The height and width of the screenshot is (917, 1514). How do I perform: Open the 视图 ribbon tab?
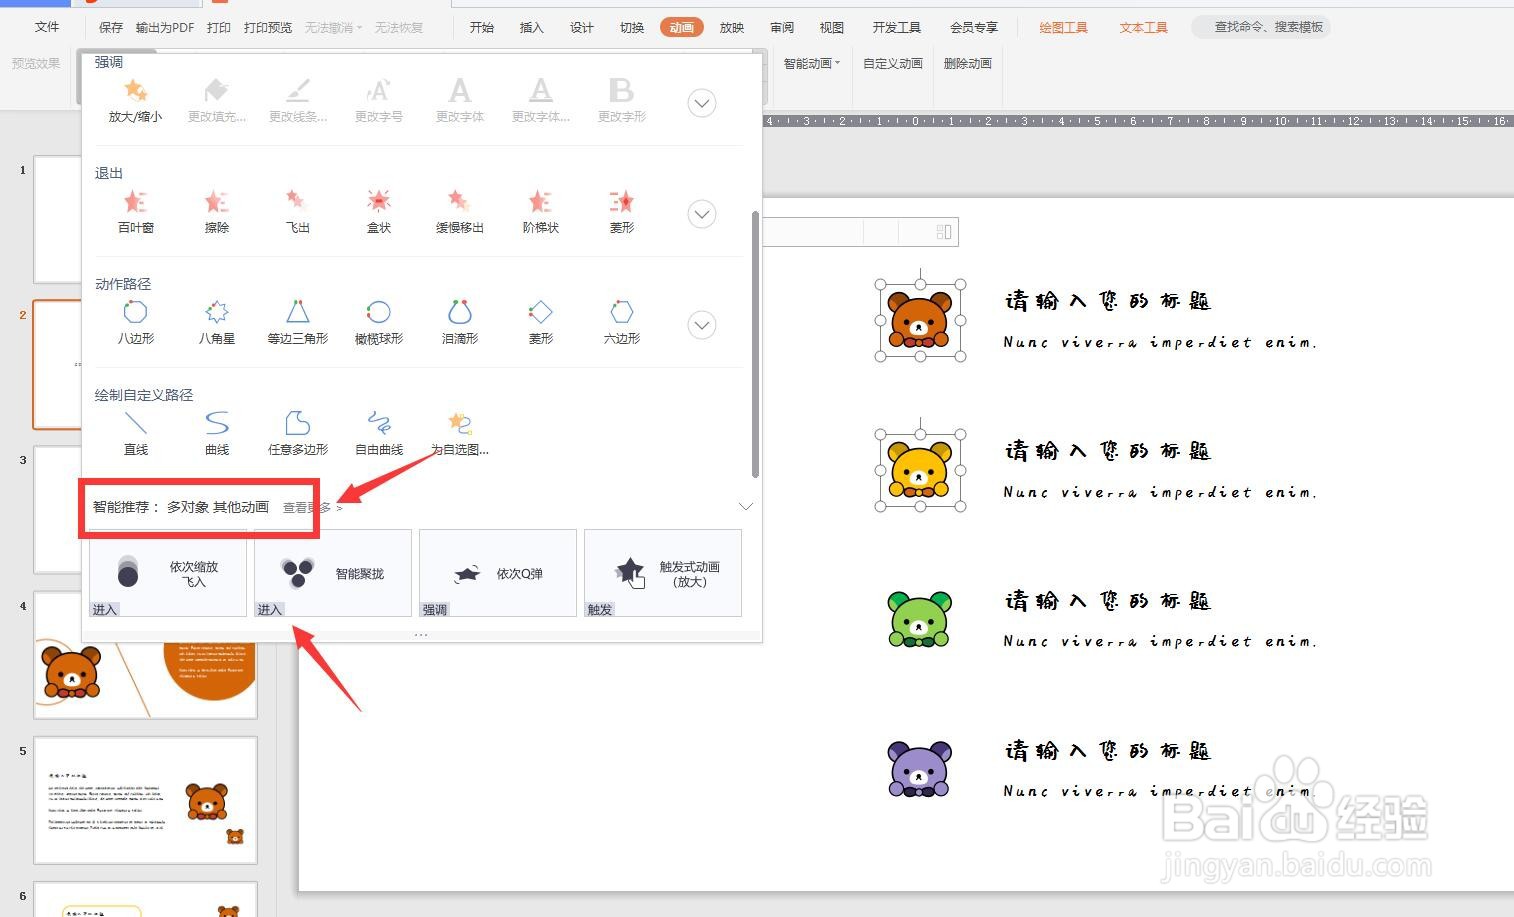coord(832,27)
